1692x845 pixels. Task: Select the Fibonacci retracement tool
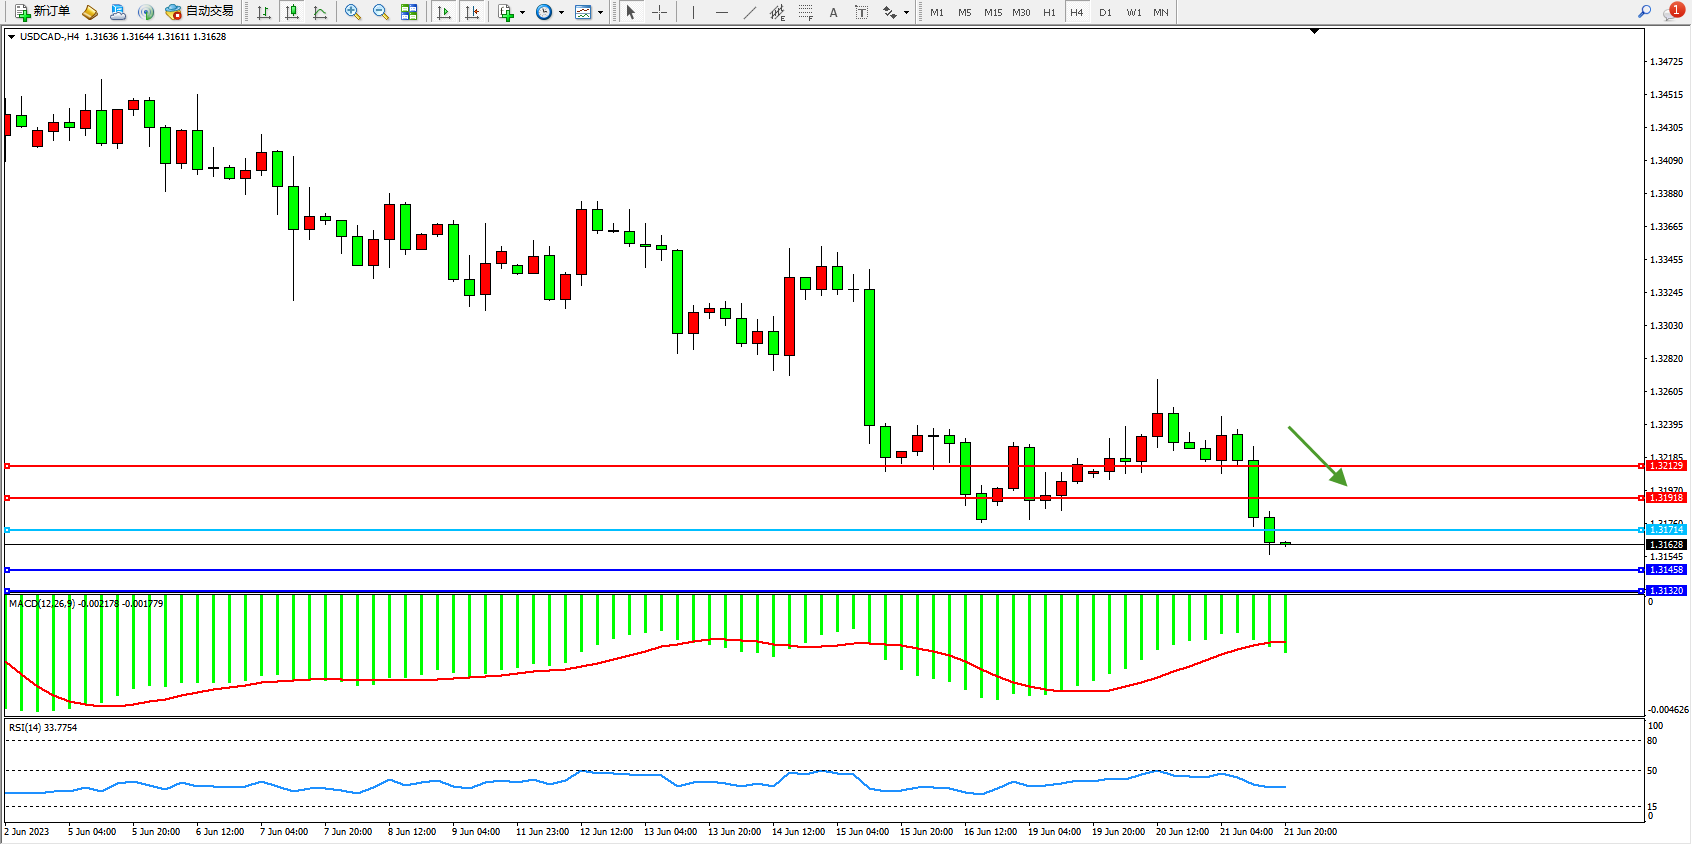(805, 12)
